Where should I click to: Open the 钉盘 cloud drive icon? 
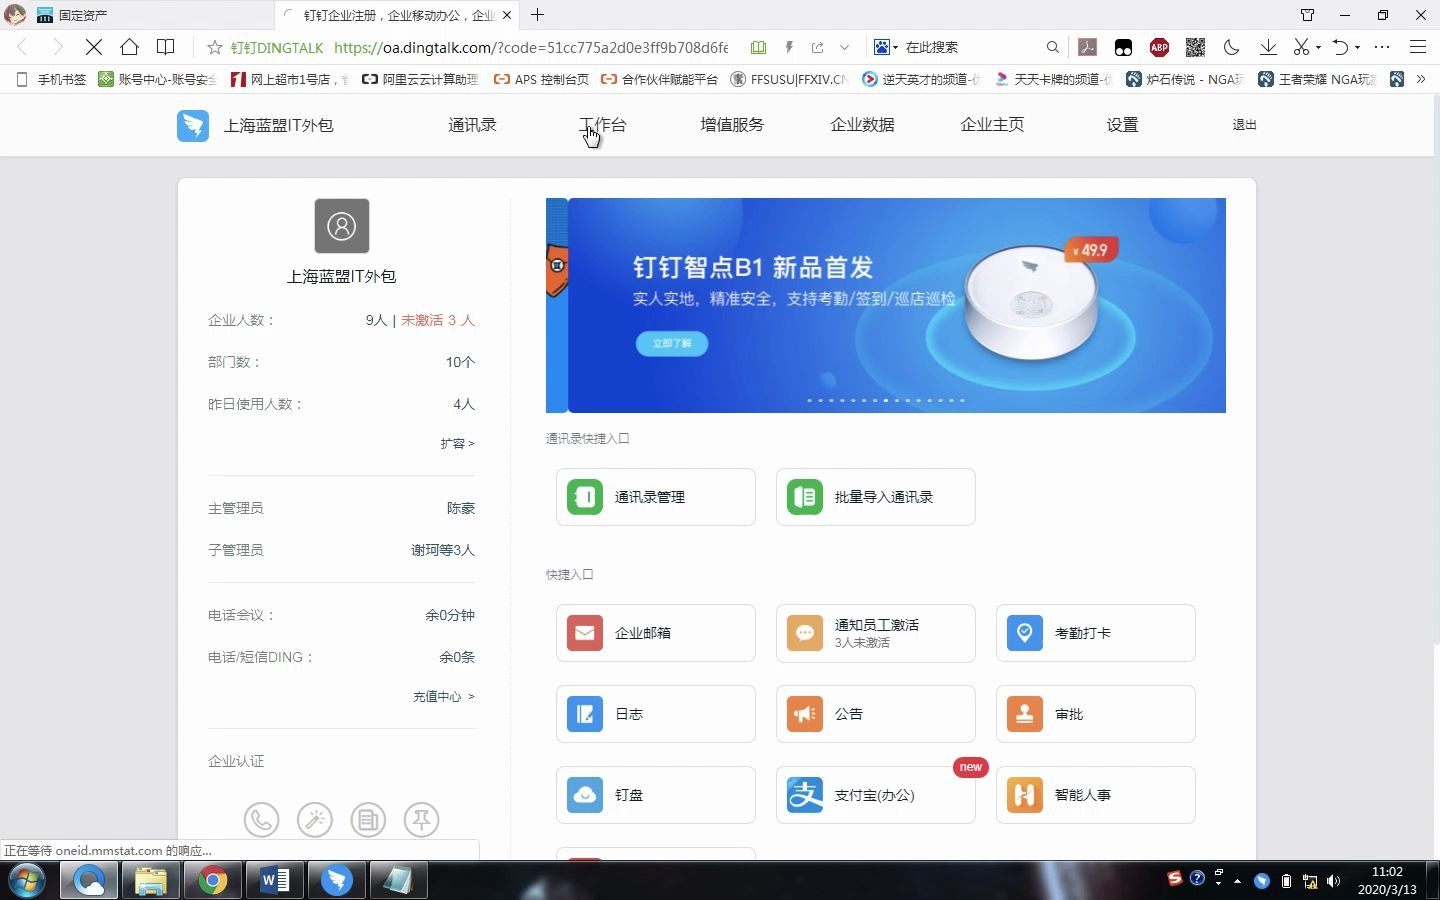click(585, 795)
